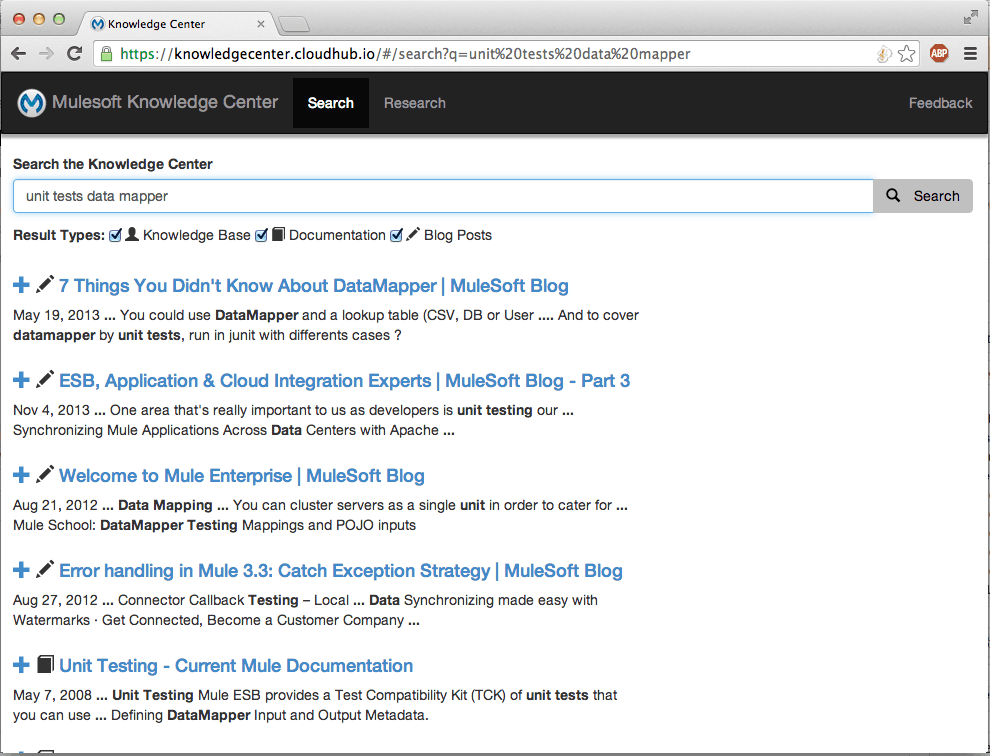The width and height of the screenshot is (990, 756).
Task: Toggle the Documentation result type checkbox
Action: click(x=262, y=235)
